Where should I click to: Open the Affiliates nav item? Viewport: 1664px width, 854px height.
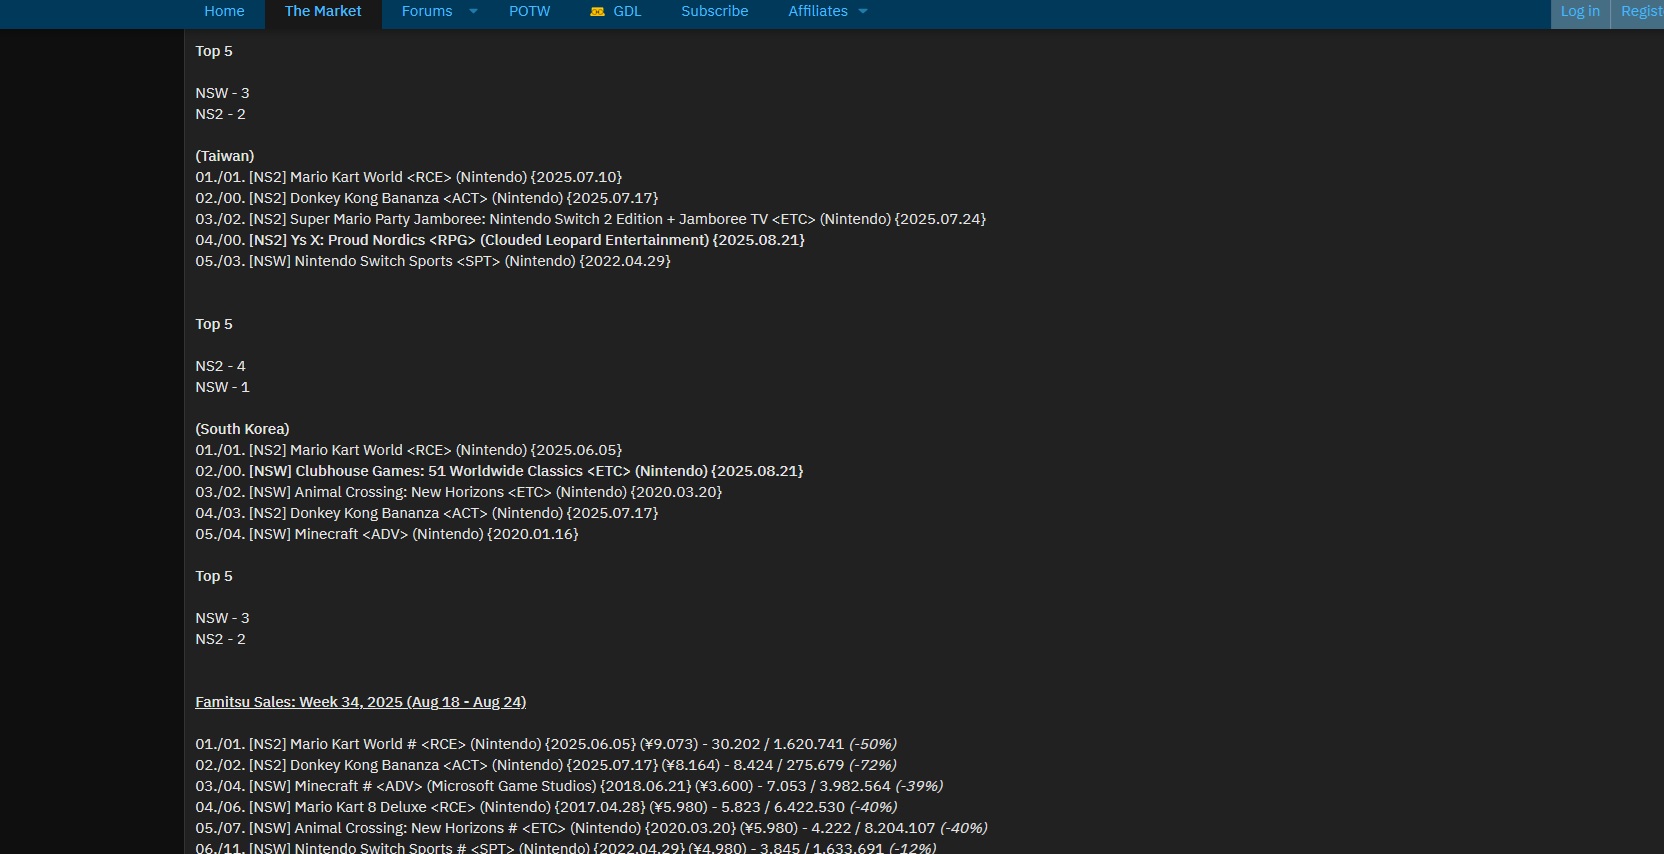(818, 11)
